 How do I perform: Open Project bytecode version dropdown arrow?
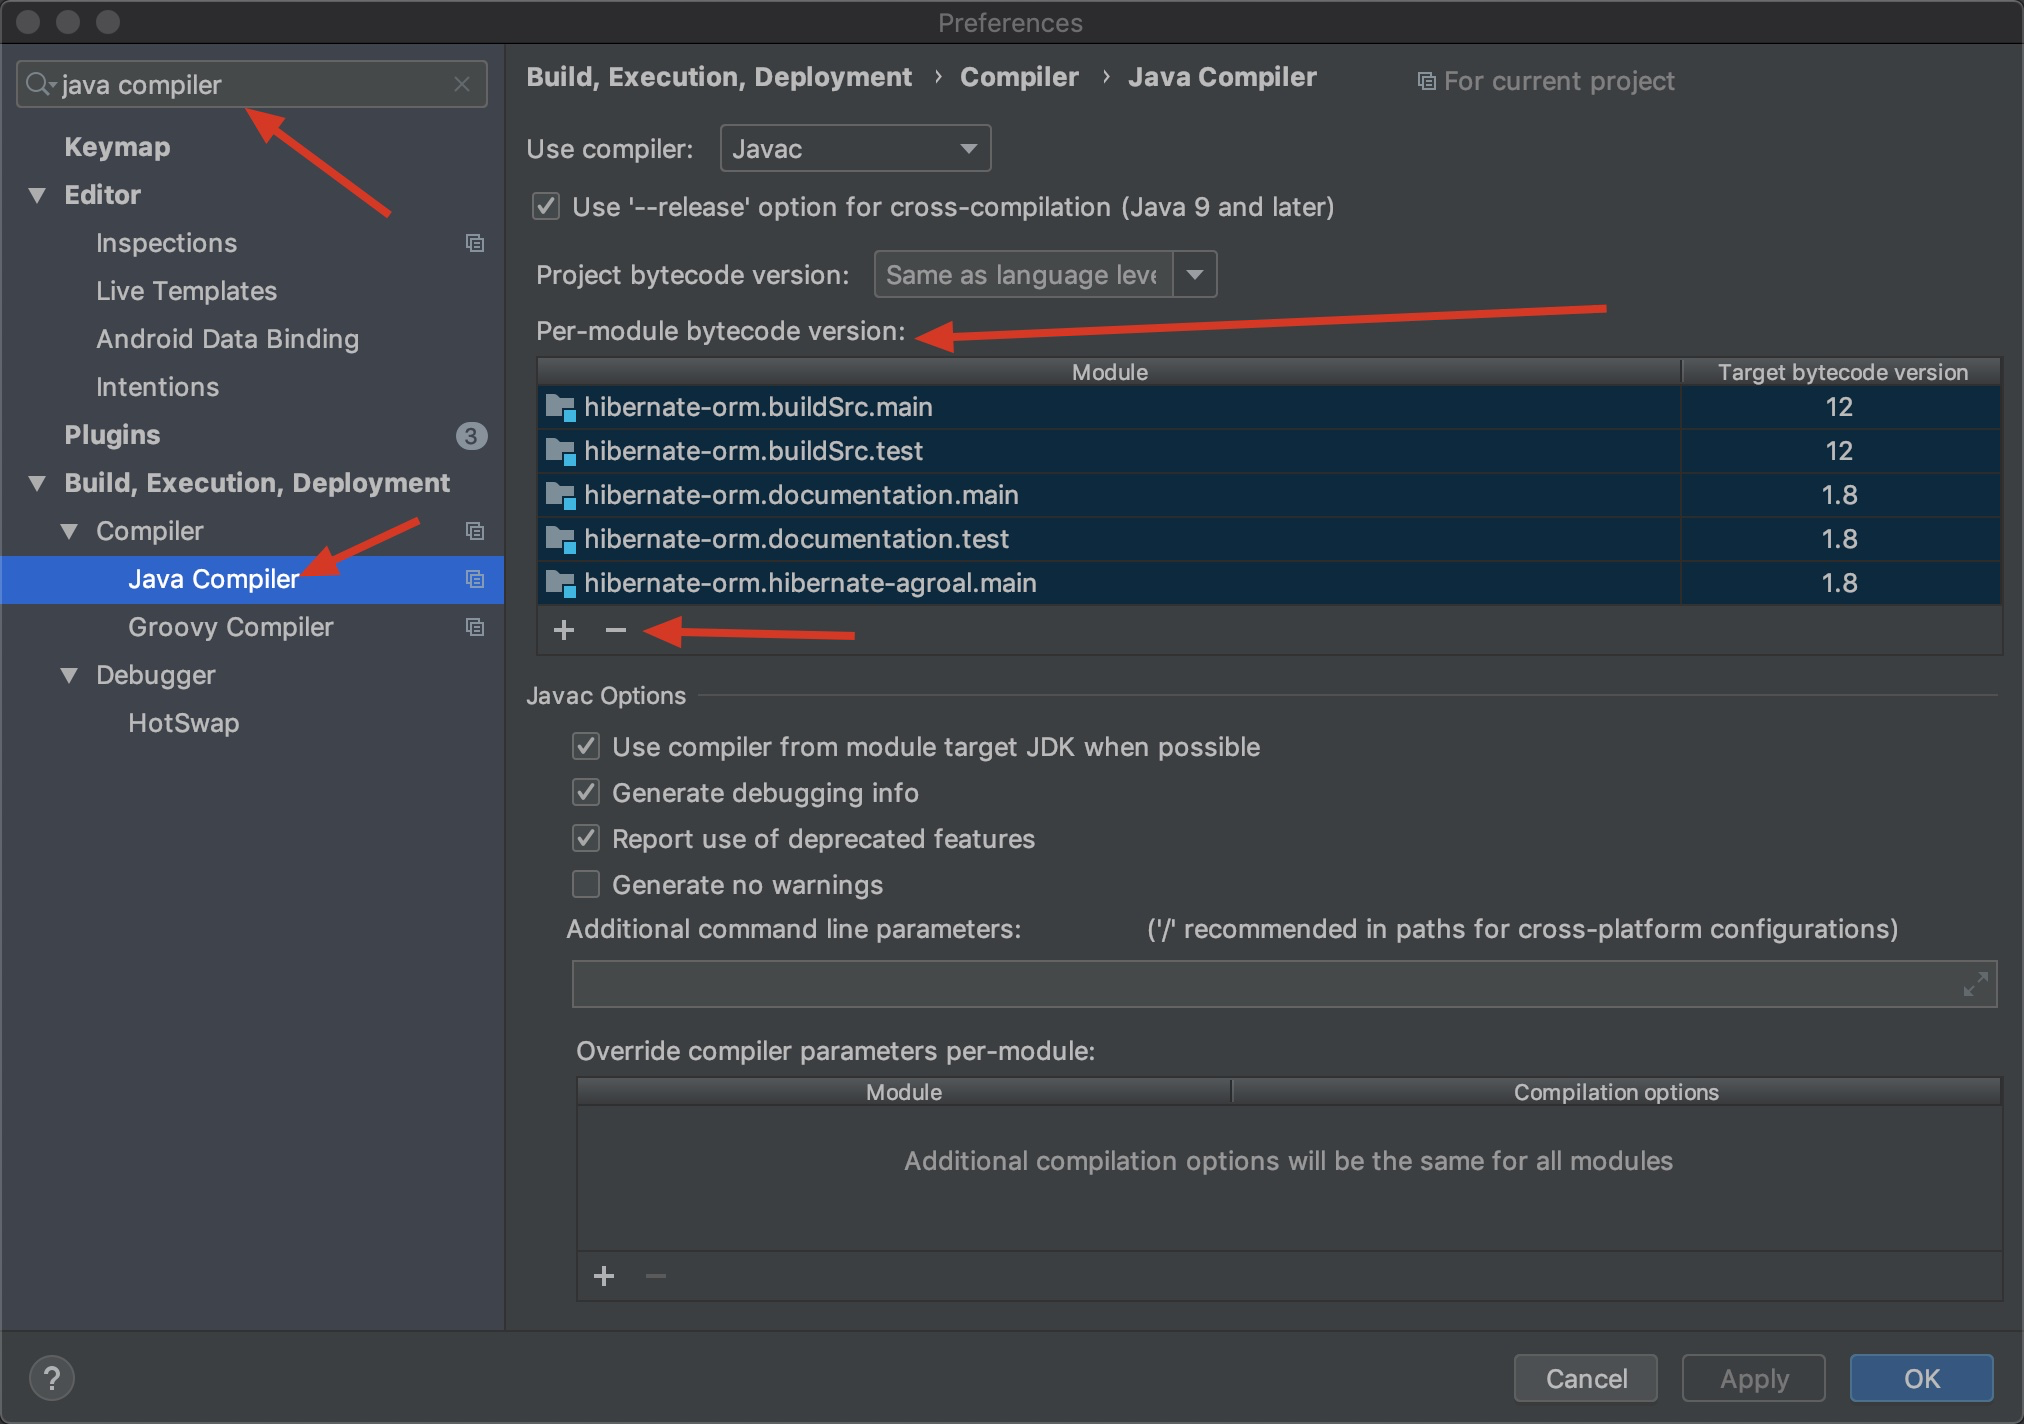tap(1195, 275)
